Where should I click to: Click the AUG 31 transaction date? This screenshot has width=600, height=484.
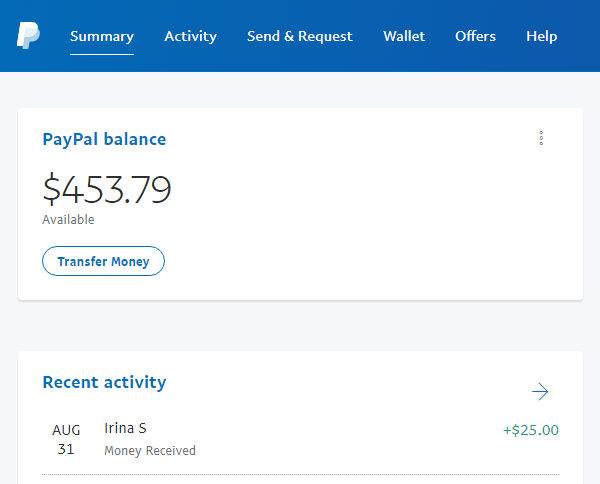point(68,439)
